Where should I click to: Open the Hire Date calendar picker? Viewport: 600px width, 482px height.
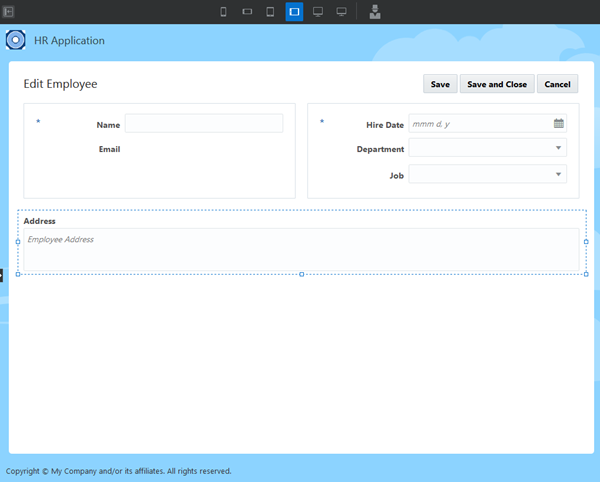click(559, 123)
